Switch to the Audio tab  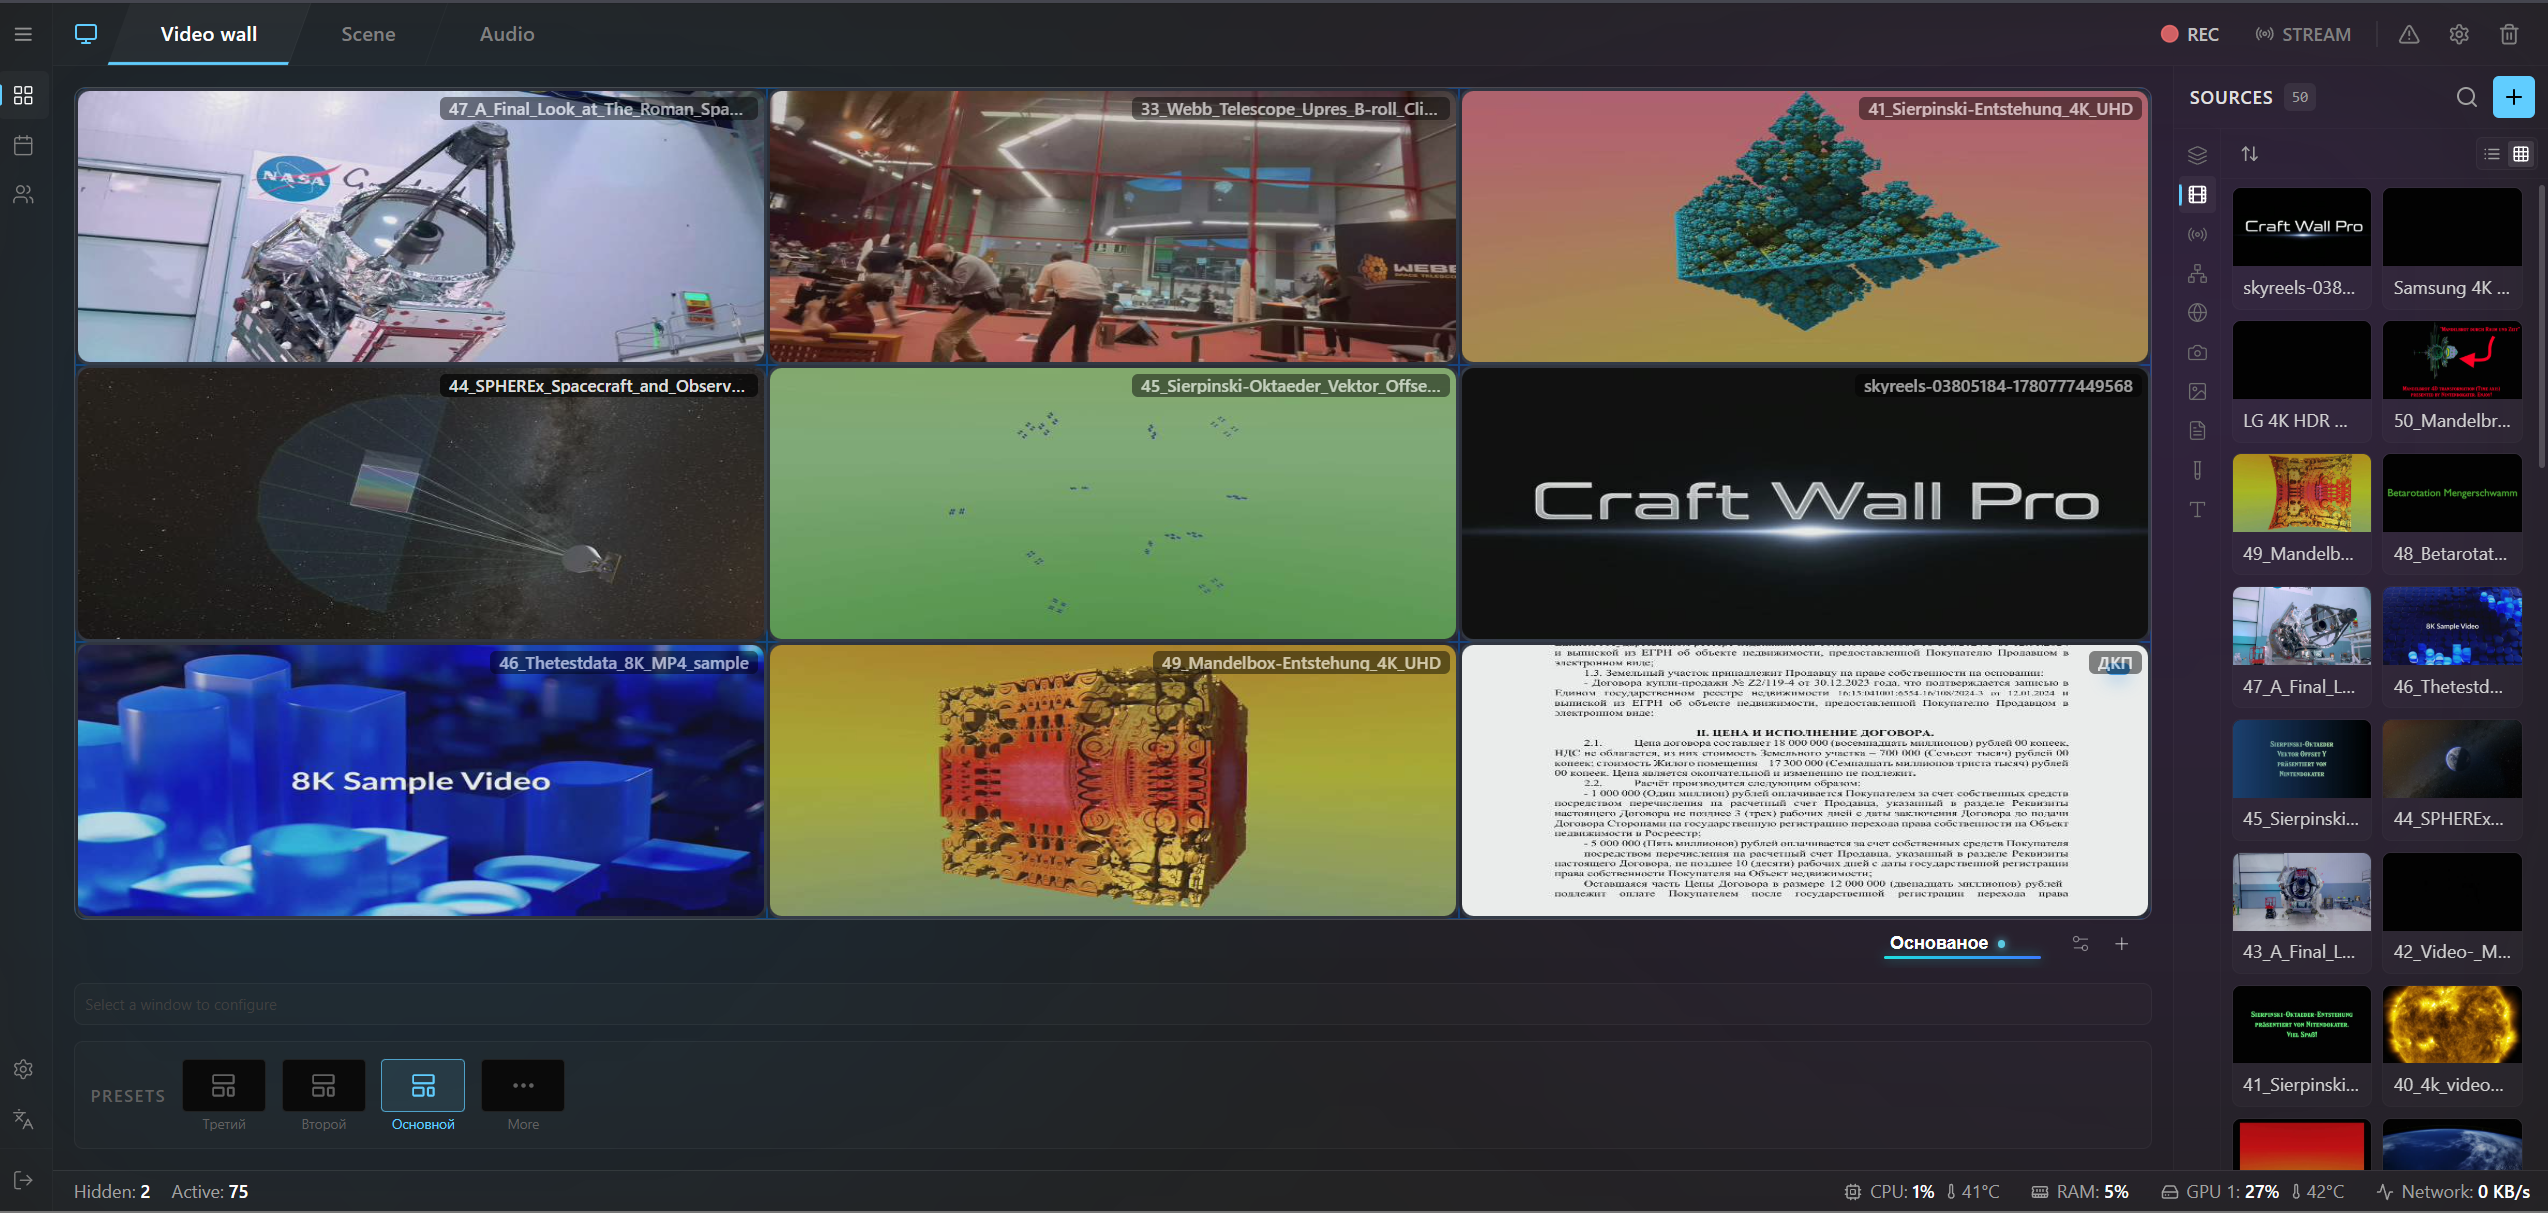tap(507, 34)
